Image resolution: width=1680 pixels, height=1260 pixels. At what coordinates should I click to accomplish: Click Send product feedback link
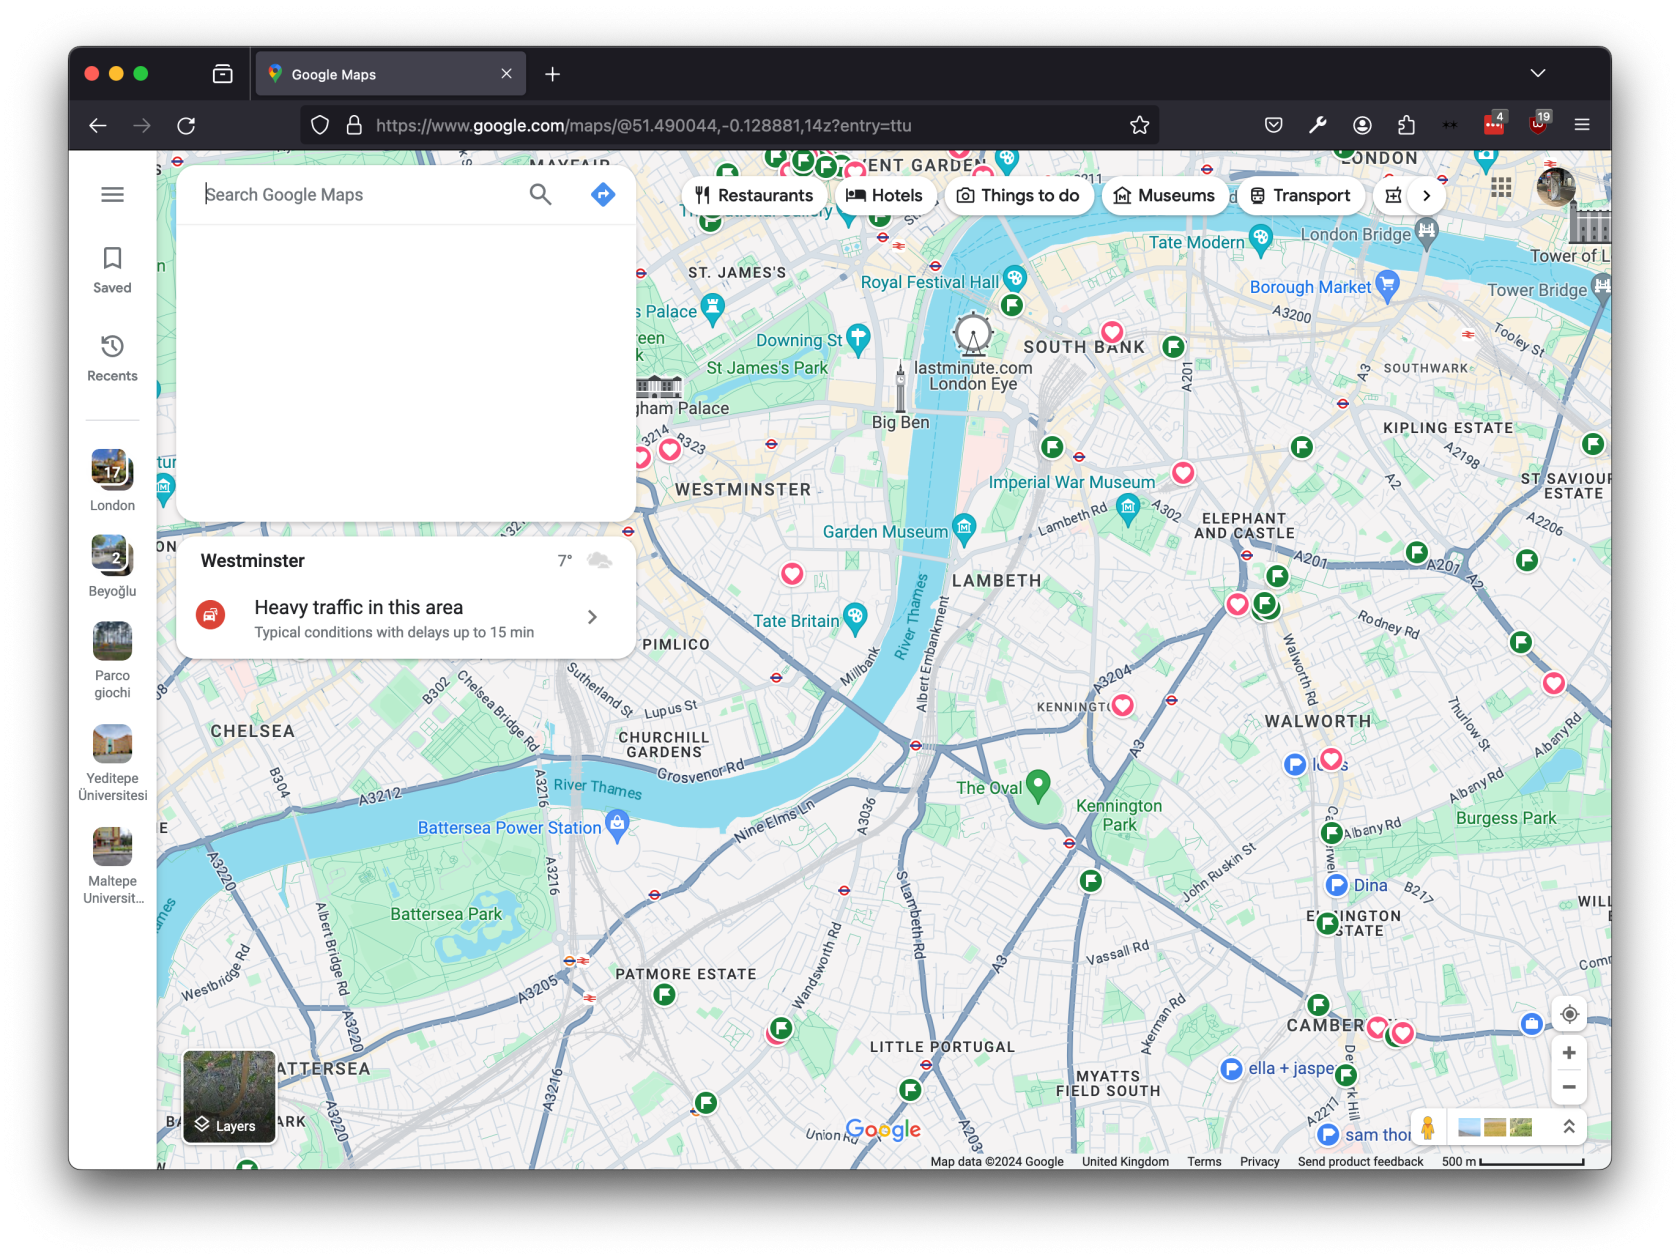(1360, 1161)
